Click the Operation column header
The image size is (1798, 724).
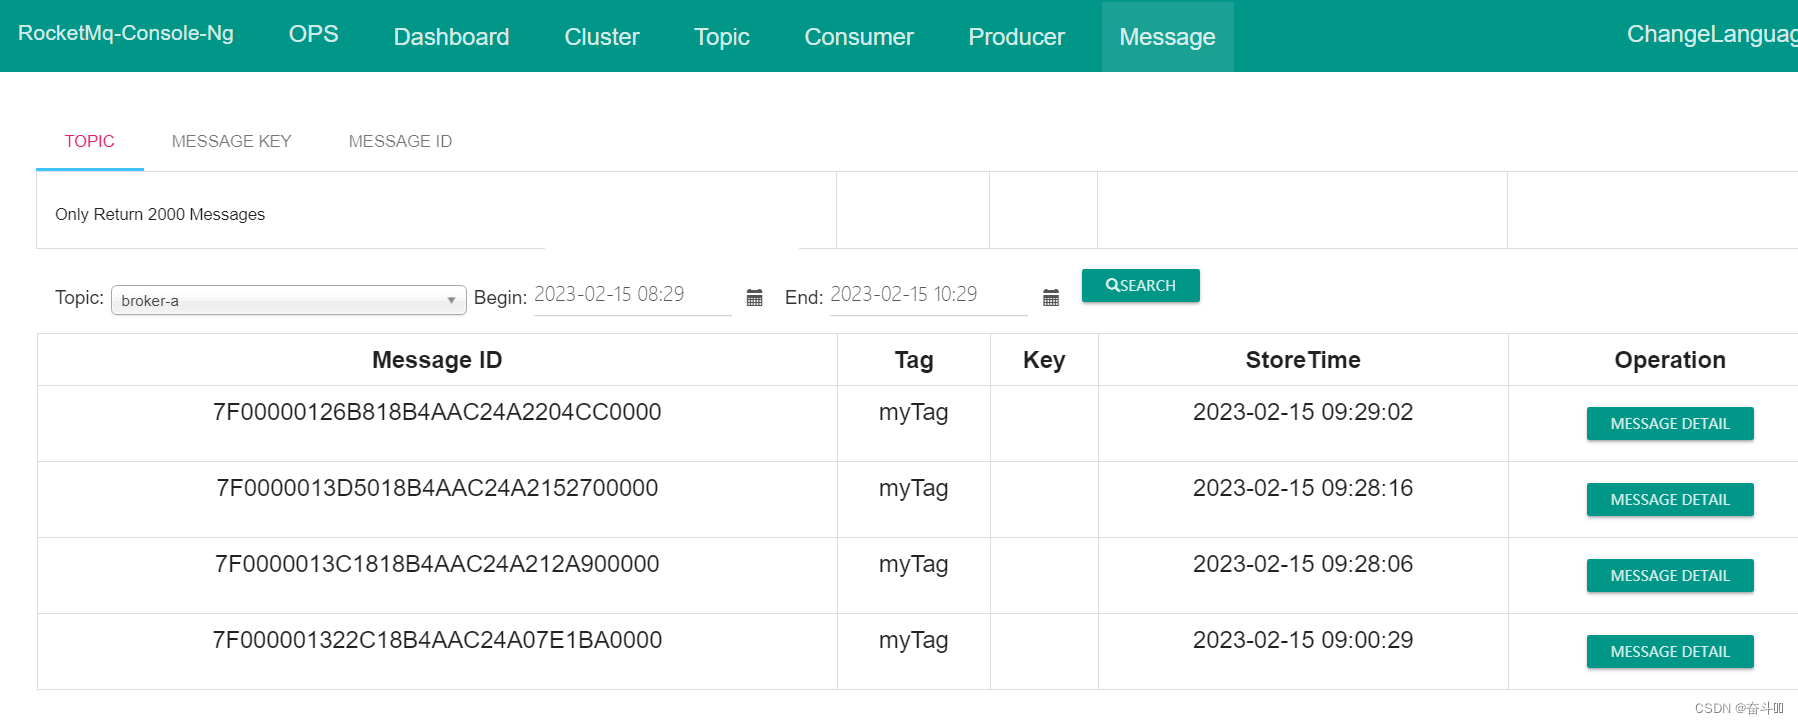pyautogui.click(x=1670, y=360)
